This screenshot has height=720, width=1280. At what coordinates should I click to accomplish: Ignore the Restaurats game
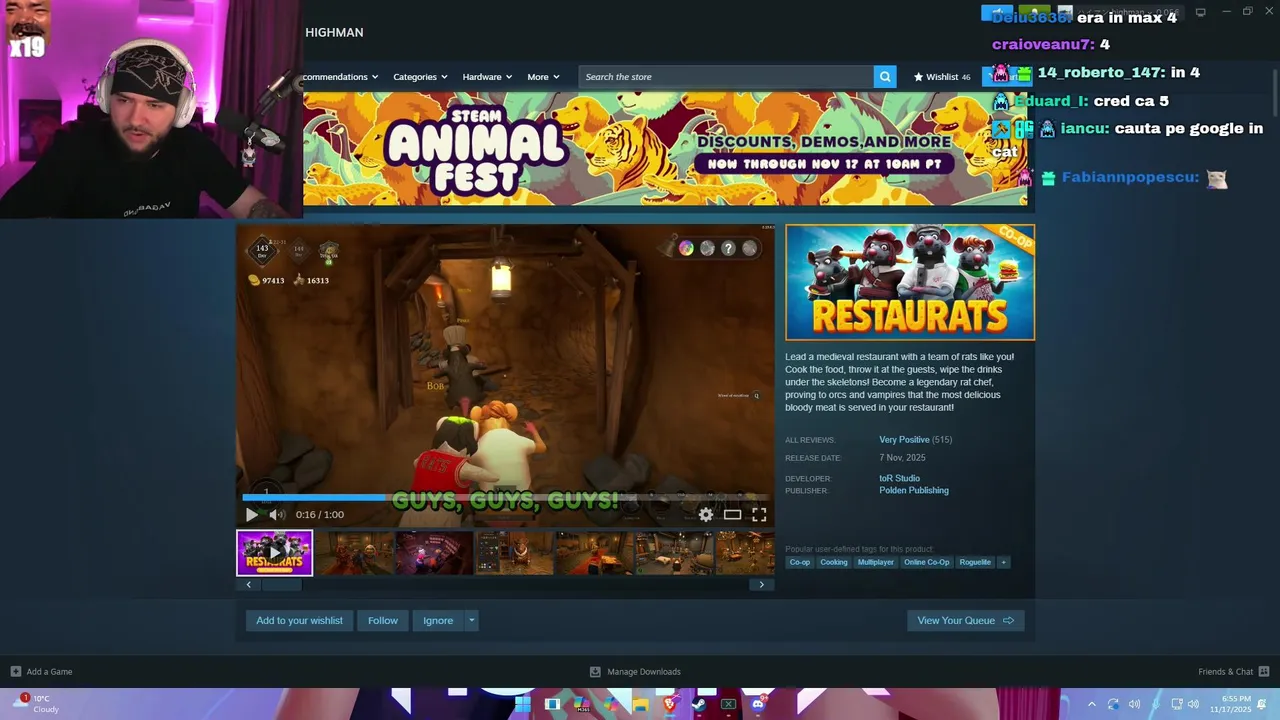coord(438,620)
